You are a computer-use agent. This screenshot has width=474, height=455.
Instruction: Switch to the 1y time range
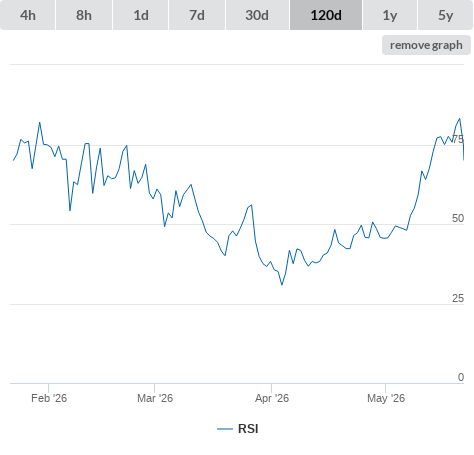[x=390, y=15]
